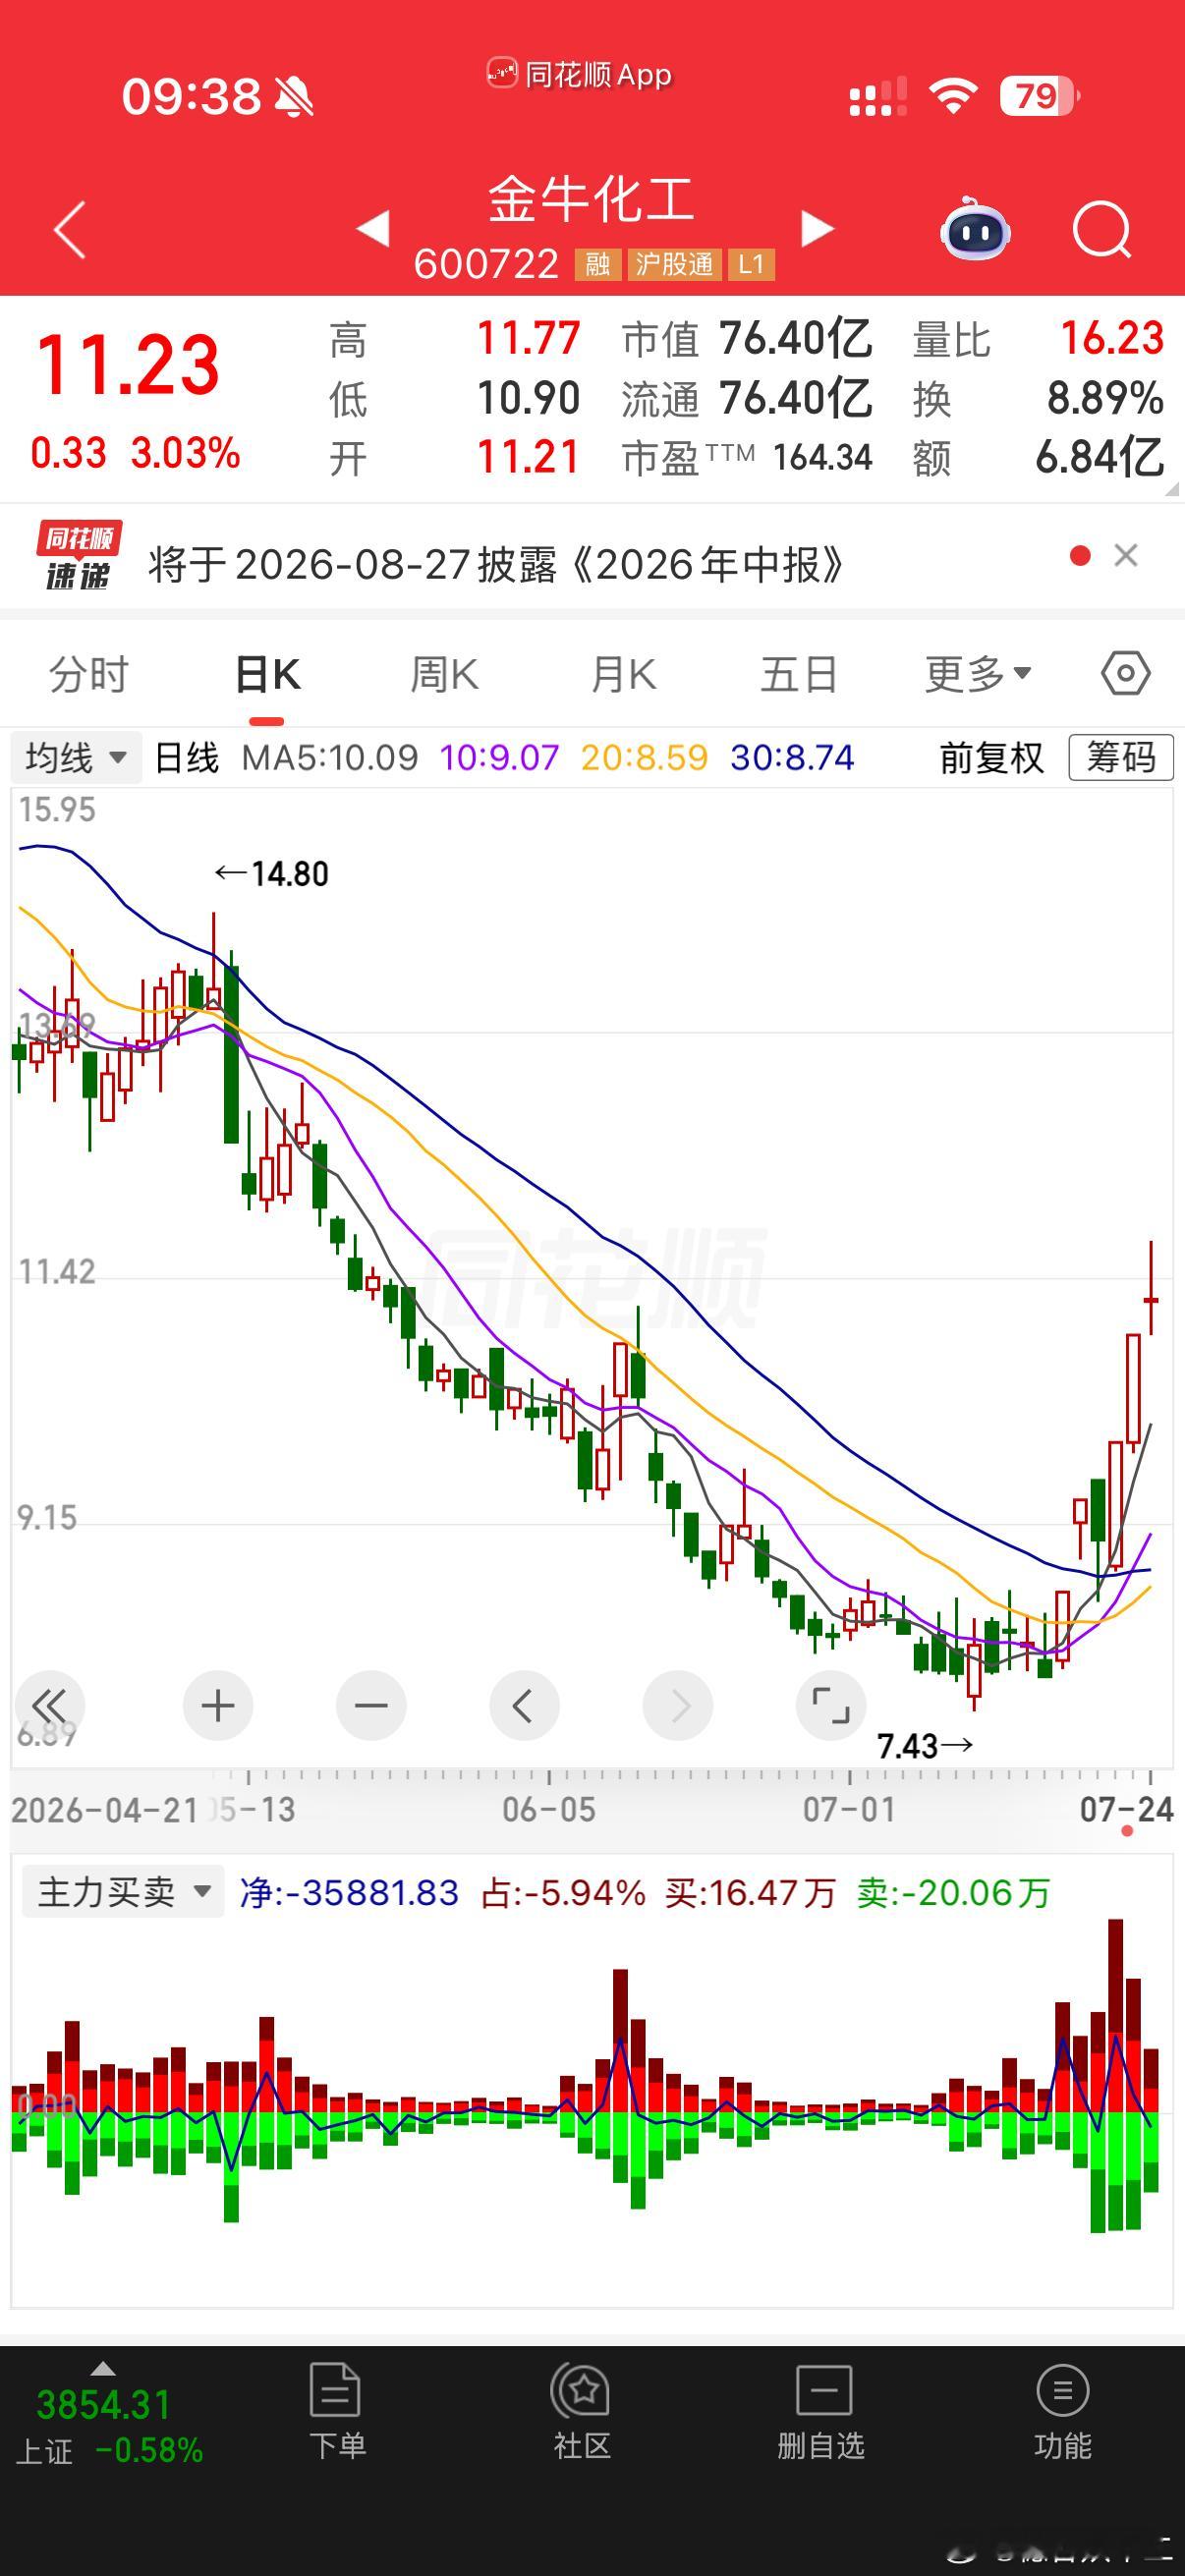This screenshot has width=1185, height=2576.
Task: Switch to 月K tab
Action: coord(623,675)
